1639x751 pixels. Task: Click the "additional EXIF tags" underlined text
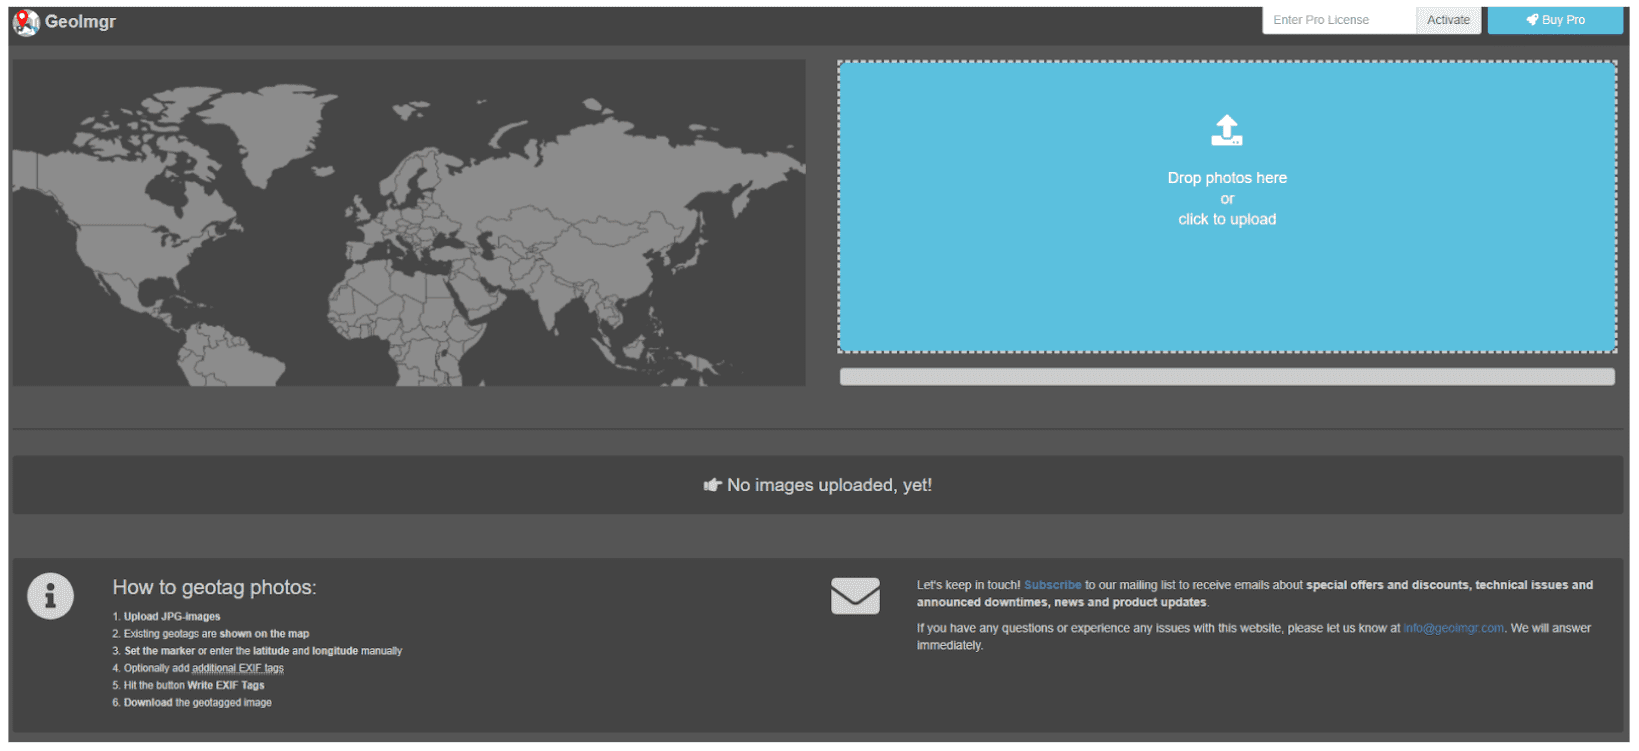238,668
